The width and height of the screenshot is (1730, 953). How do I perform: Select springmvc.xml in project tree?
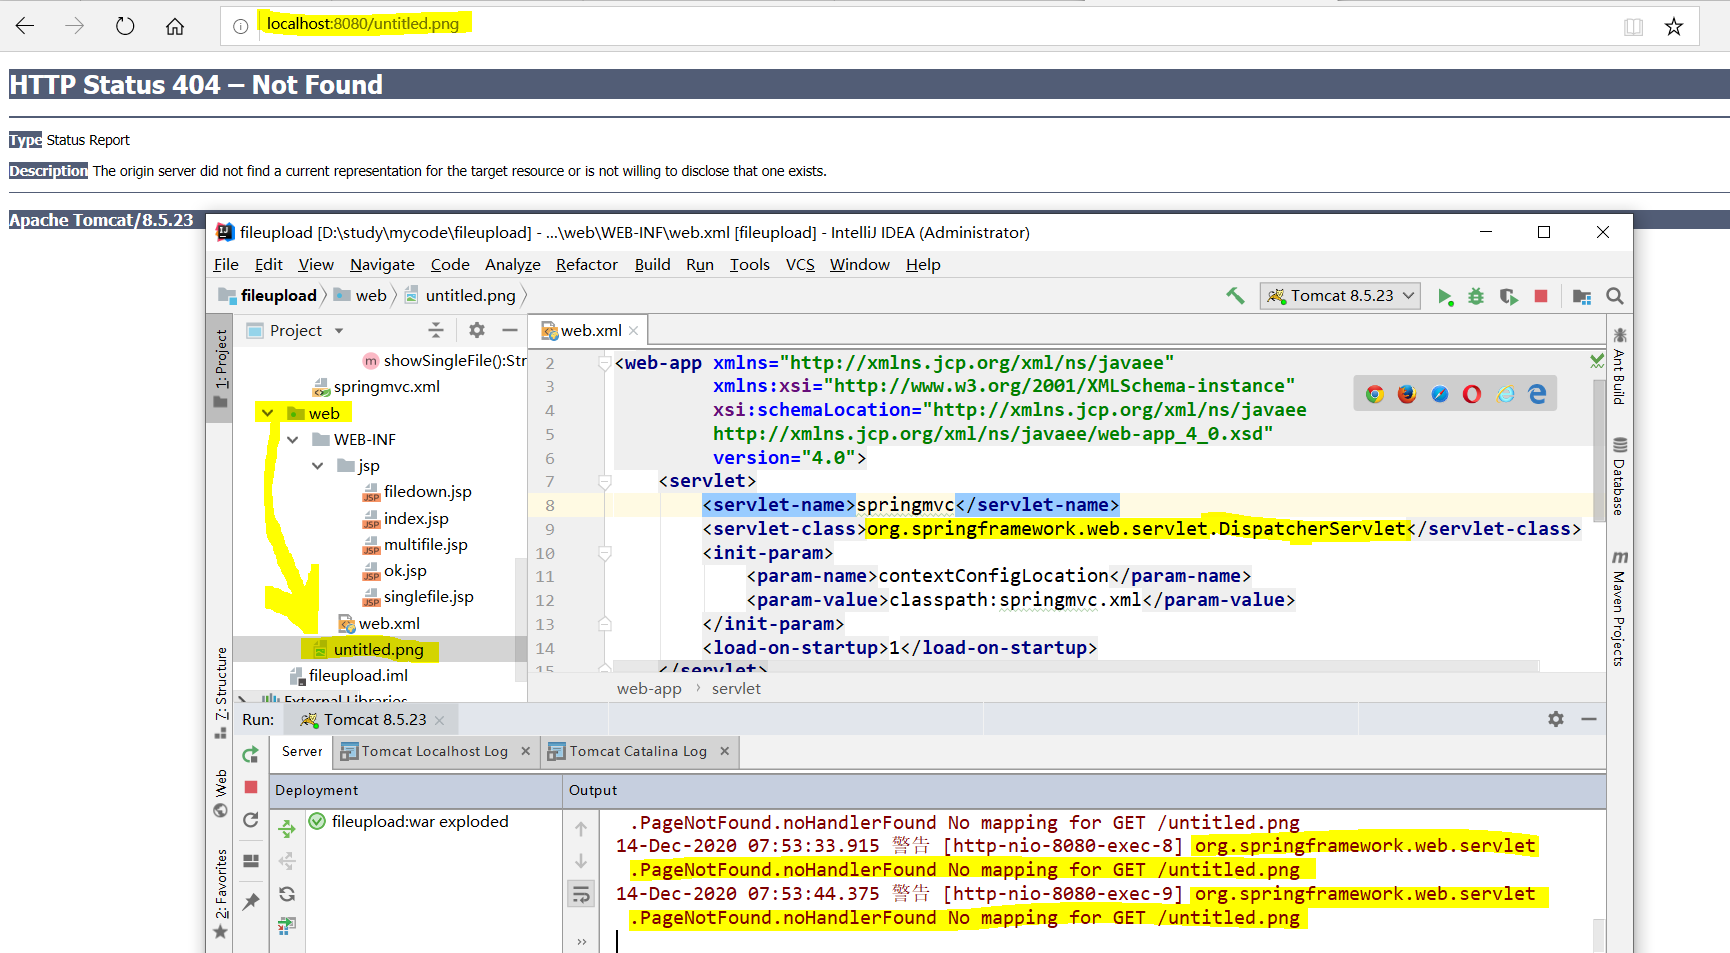coord(386,387)
